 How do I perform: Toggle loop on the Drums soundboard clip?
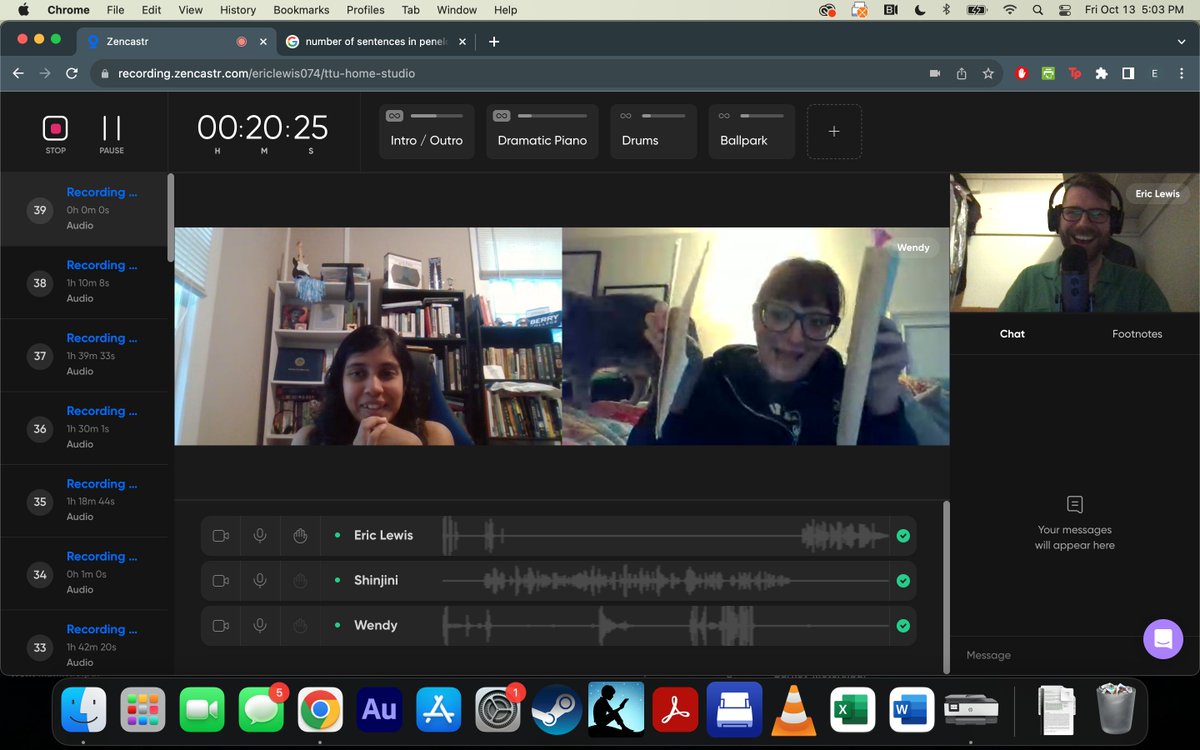627,115
